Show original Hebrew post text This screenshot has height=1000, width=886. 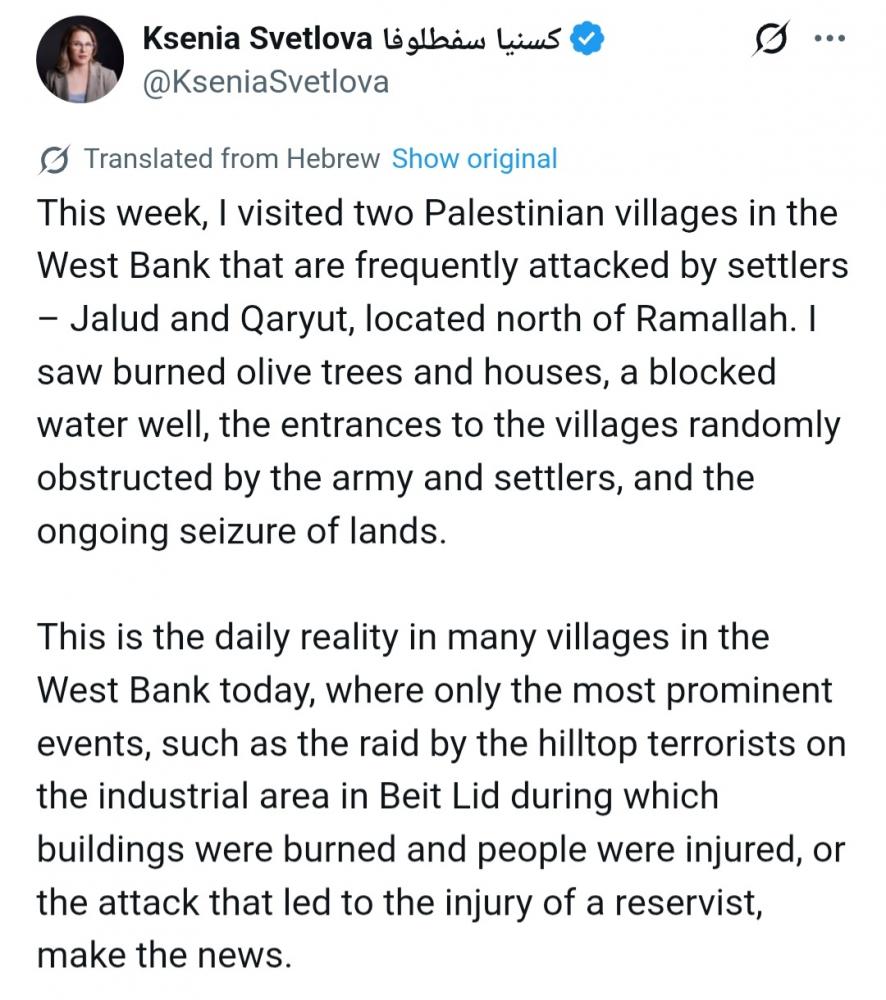click(x=474, y=159)
